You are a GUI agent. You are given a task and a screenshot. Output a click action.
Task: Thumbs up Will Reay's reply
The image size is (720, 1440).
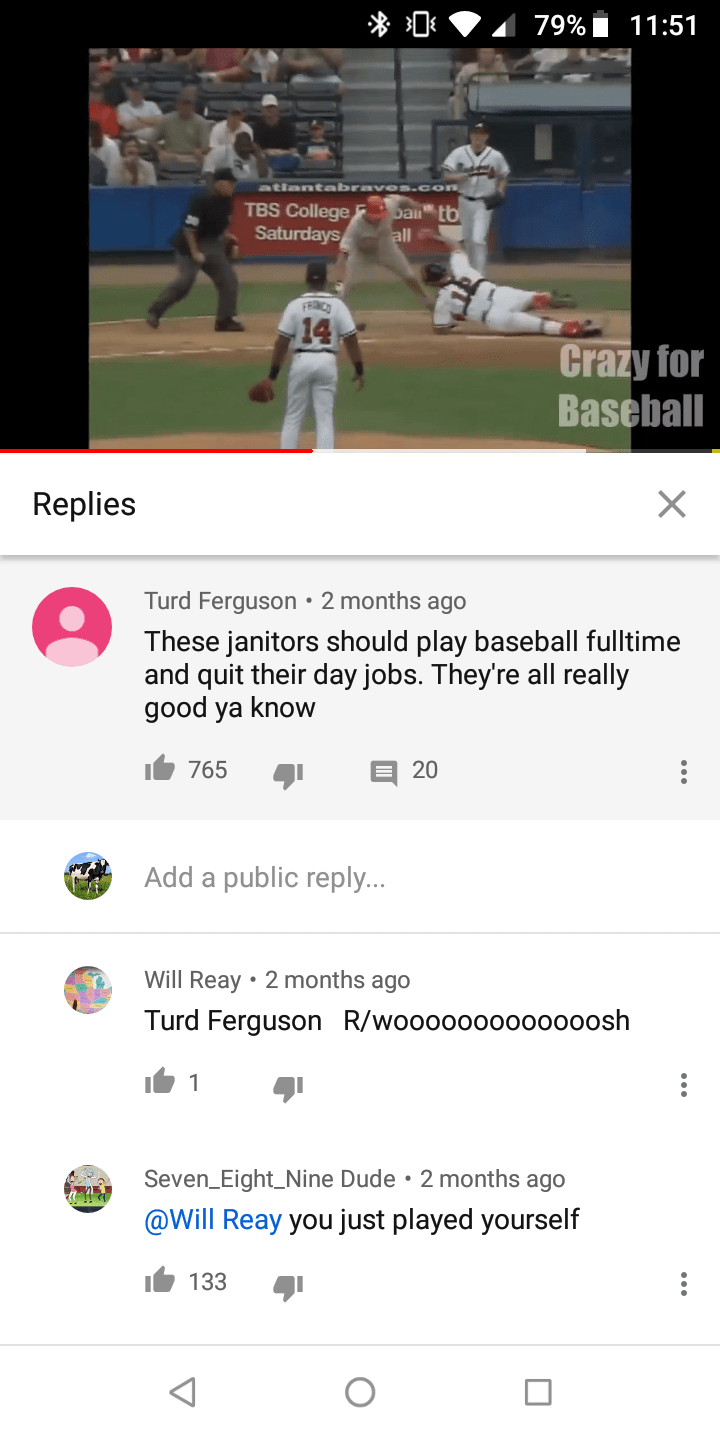tap(160, 1081)
